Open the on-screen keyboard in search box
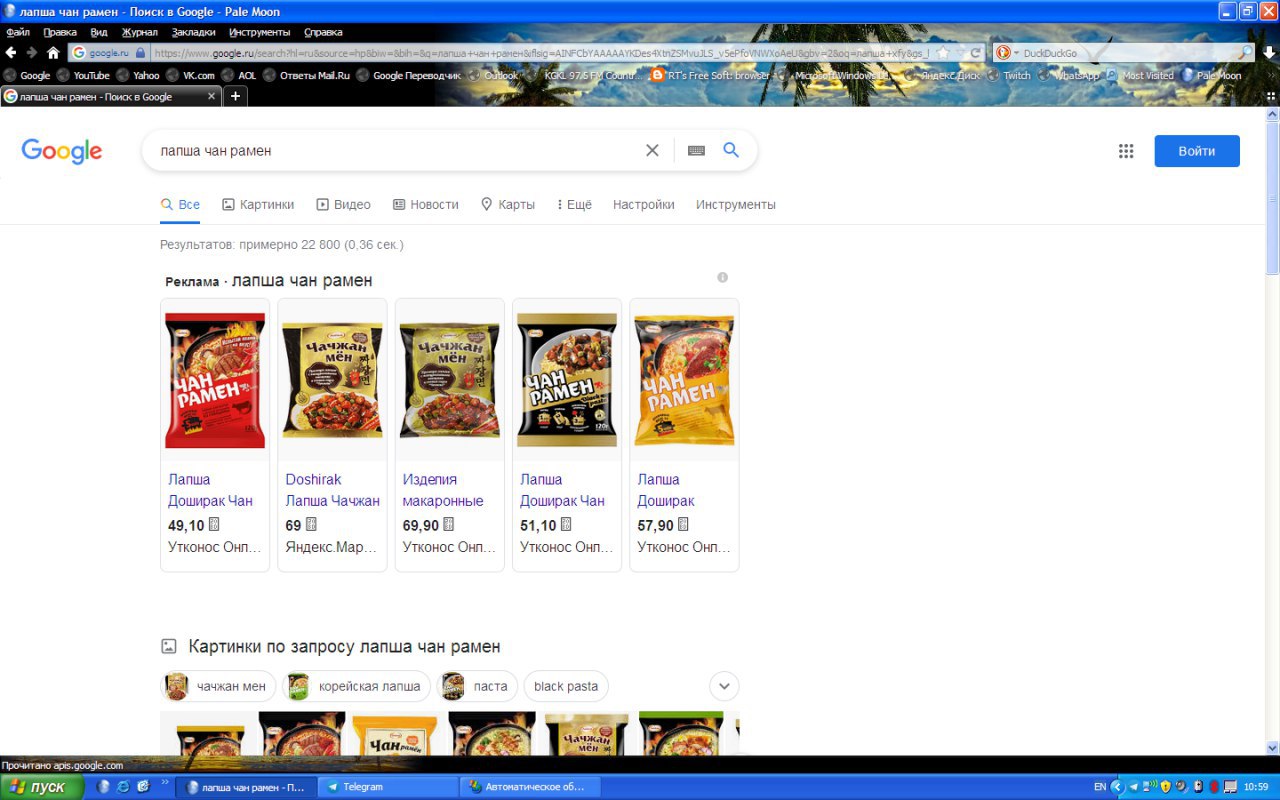This screenshot has width=1280, height=800. (696, 150)
